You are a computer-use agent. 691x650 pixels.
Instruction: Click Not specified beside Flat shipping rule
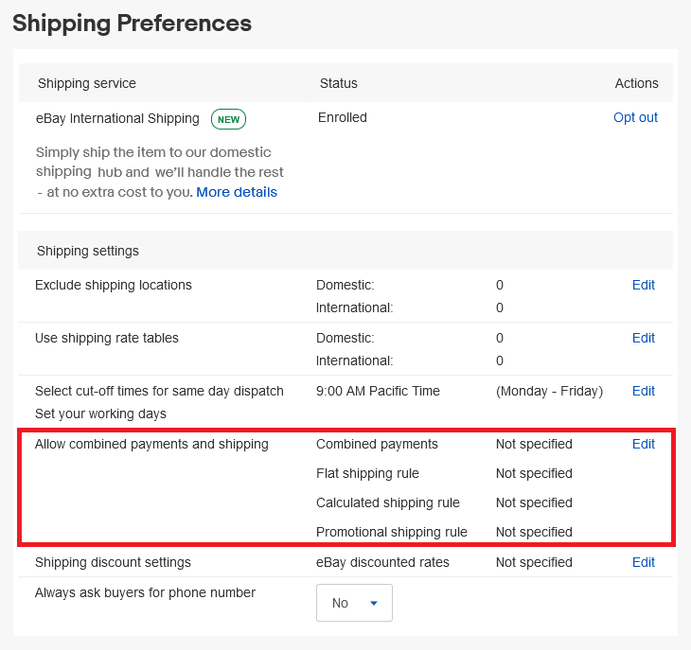point(534,473)
